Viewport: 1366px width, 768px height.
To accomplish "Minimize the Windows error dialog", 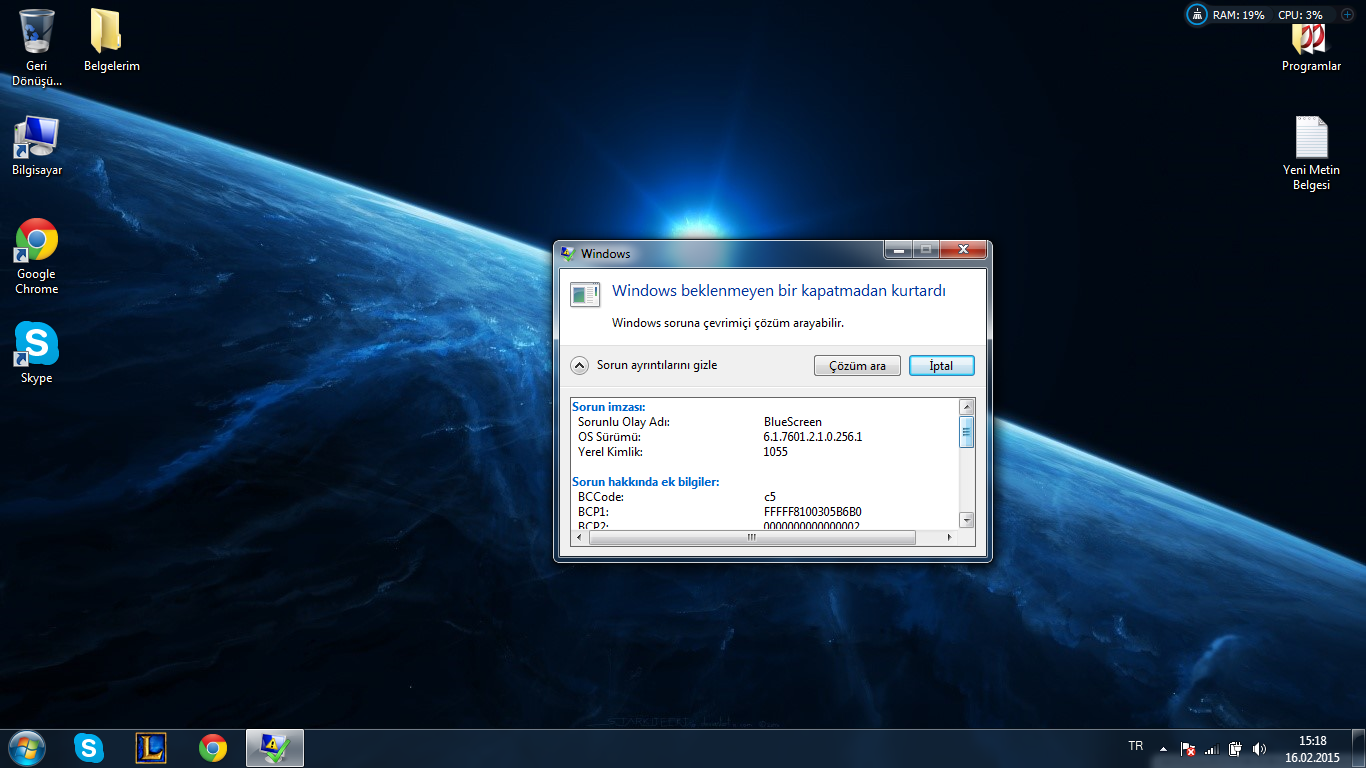I will pyautogui.click(x=897, y=250).
